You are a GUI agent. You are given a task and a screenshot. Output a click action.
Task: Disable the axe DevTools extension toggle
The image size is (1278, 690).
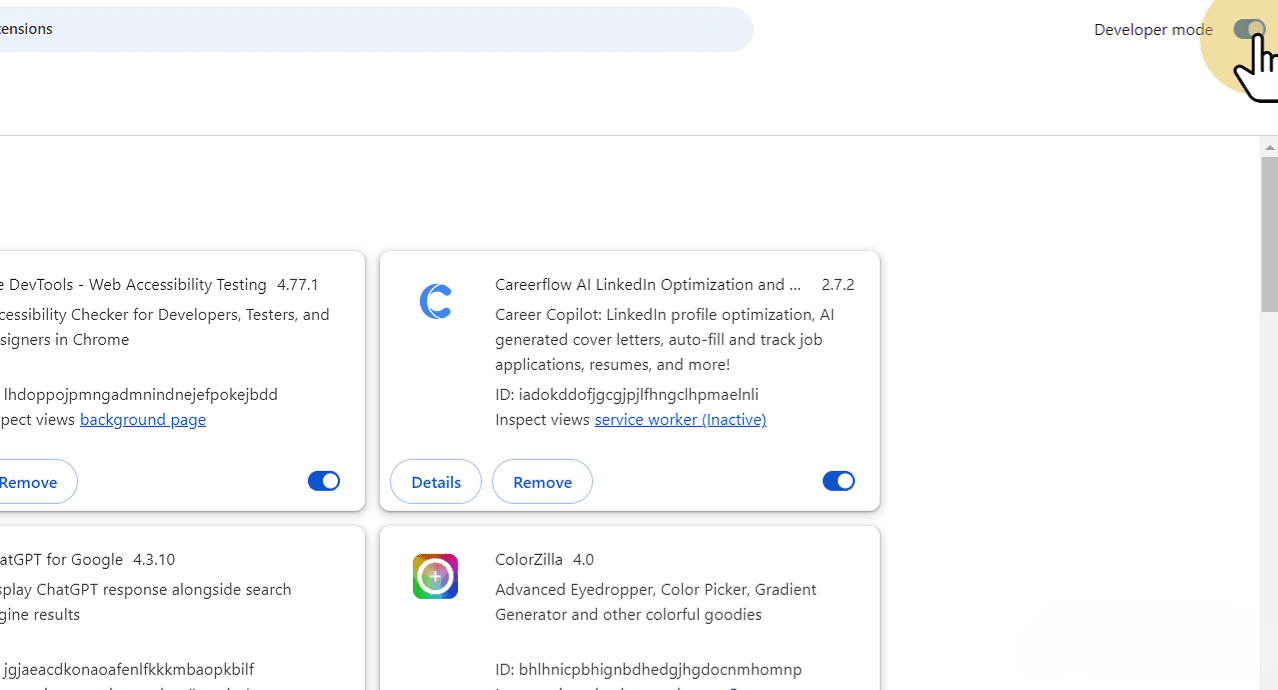pos(324,481)
